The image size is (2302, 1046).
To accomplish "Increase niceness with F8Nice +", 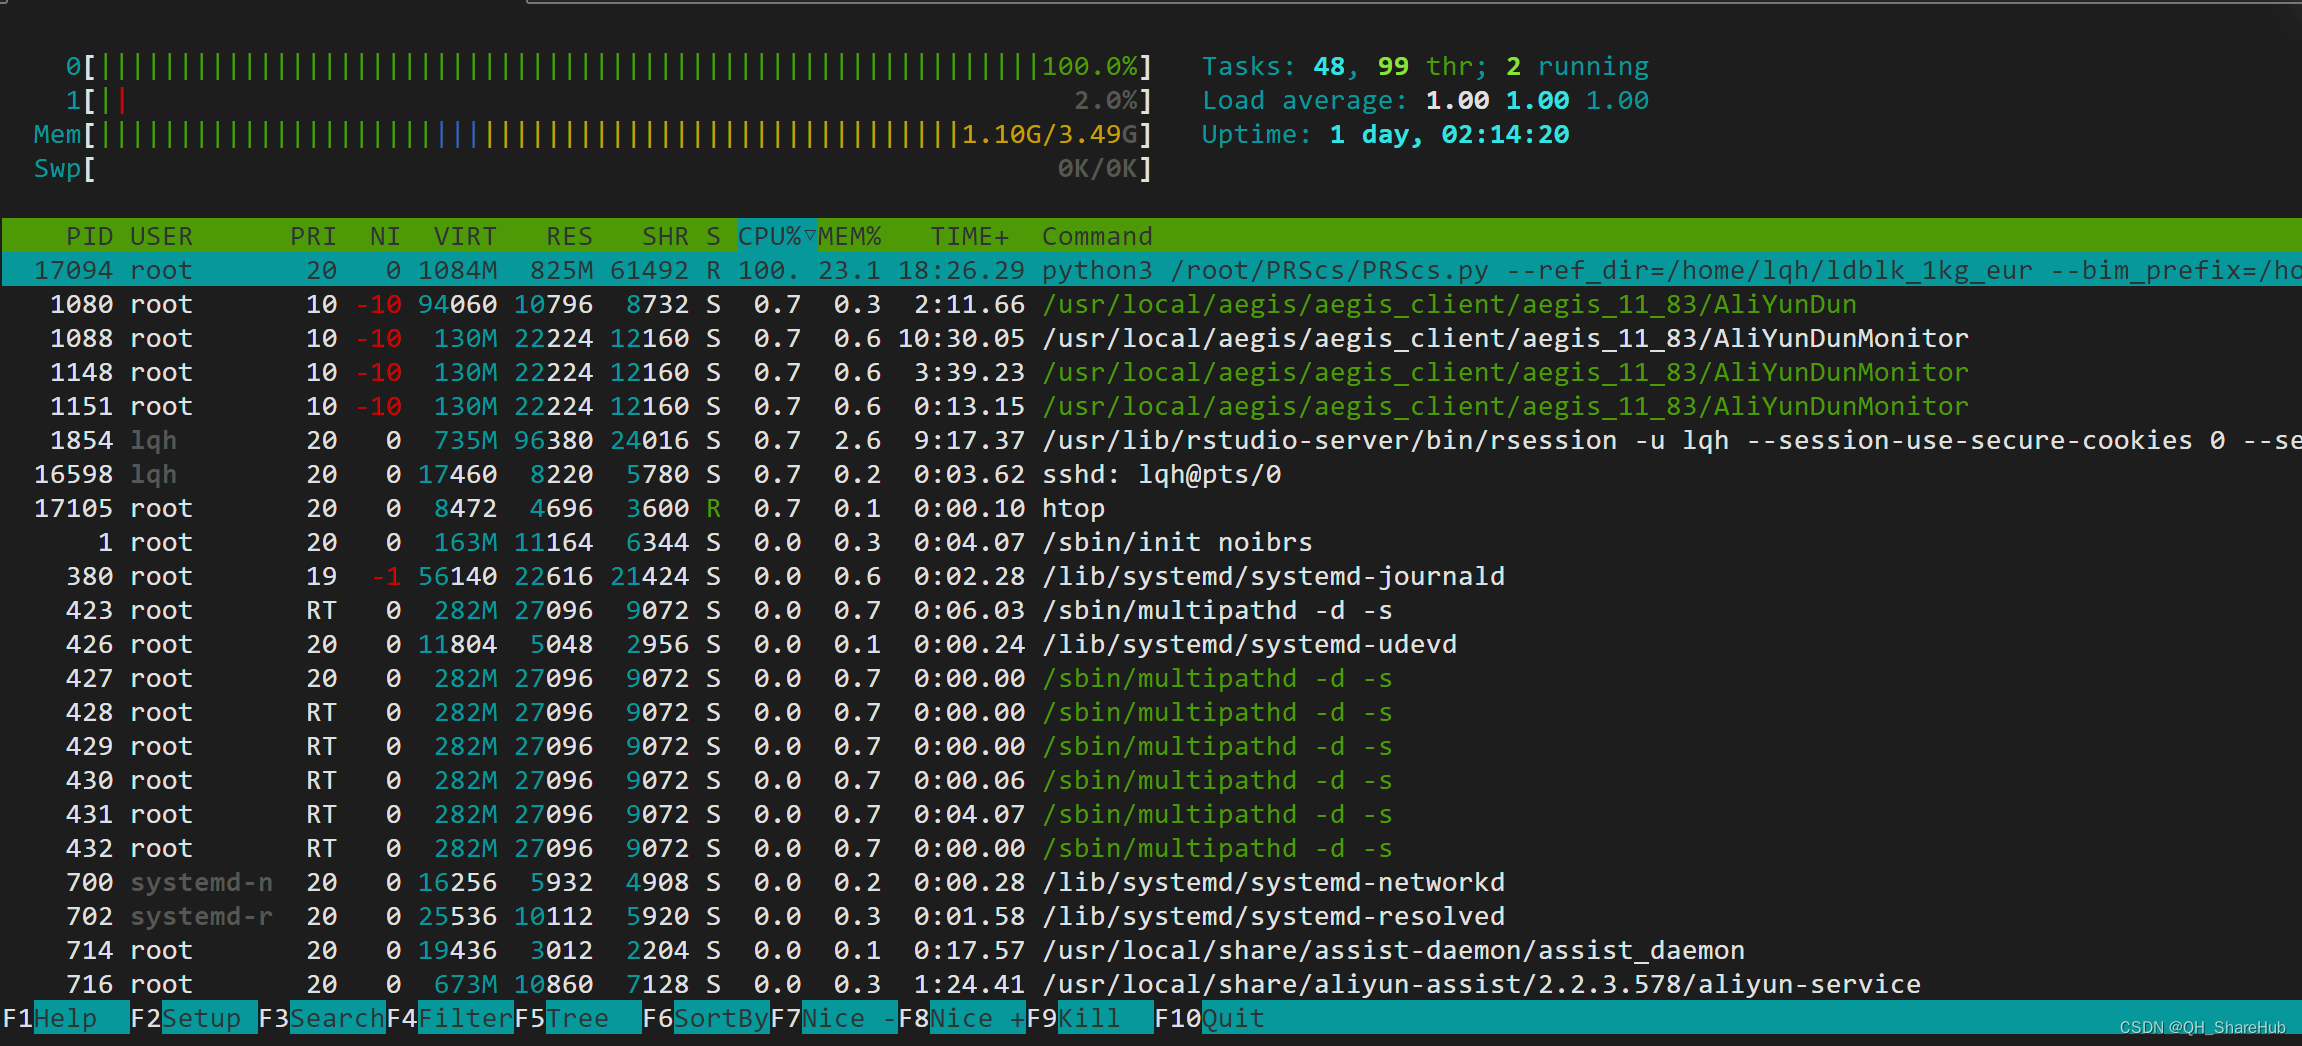I will [960, 1018].
